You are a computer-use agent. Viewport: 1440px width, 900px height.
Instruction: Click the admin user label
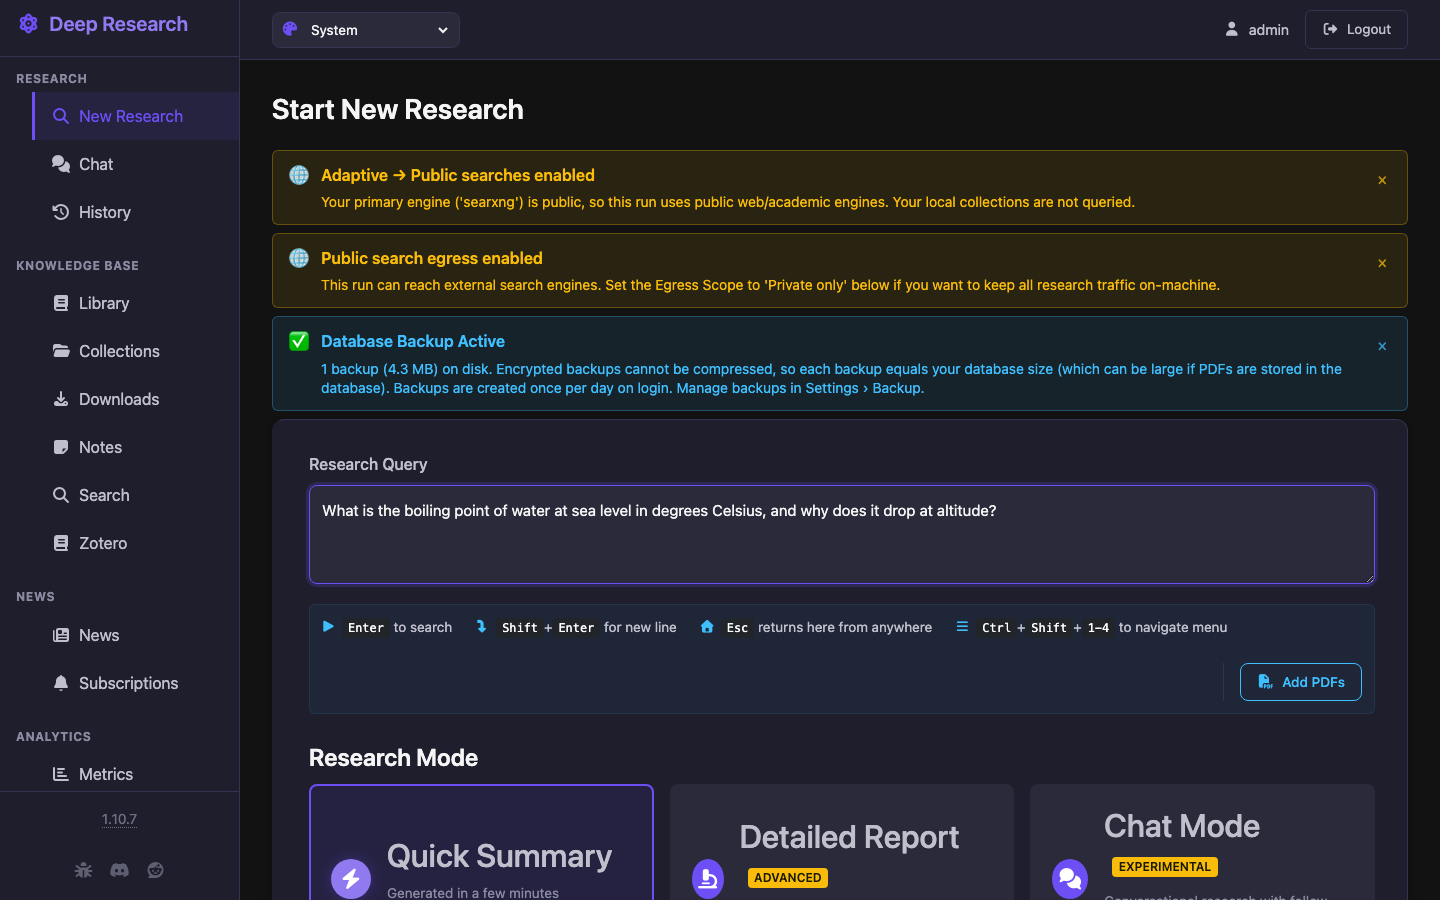point(1257,30)
